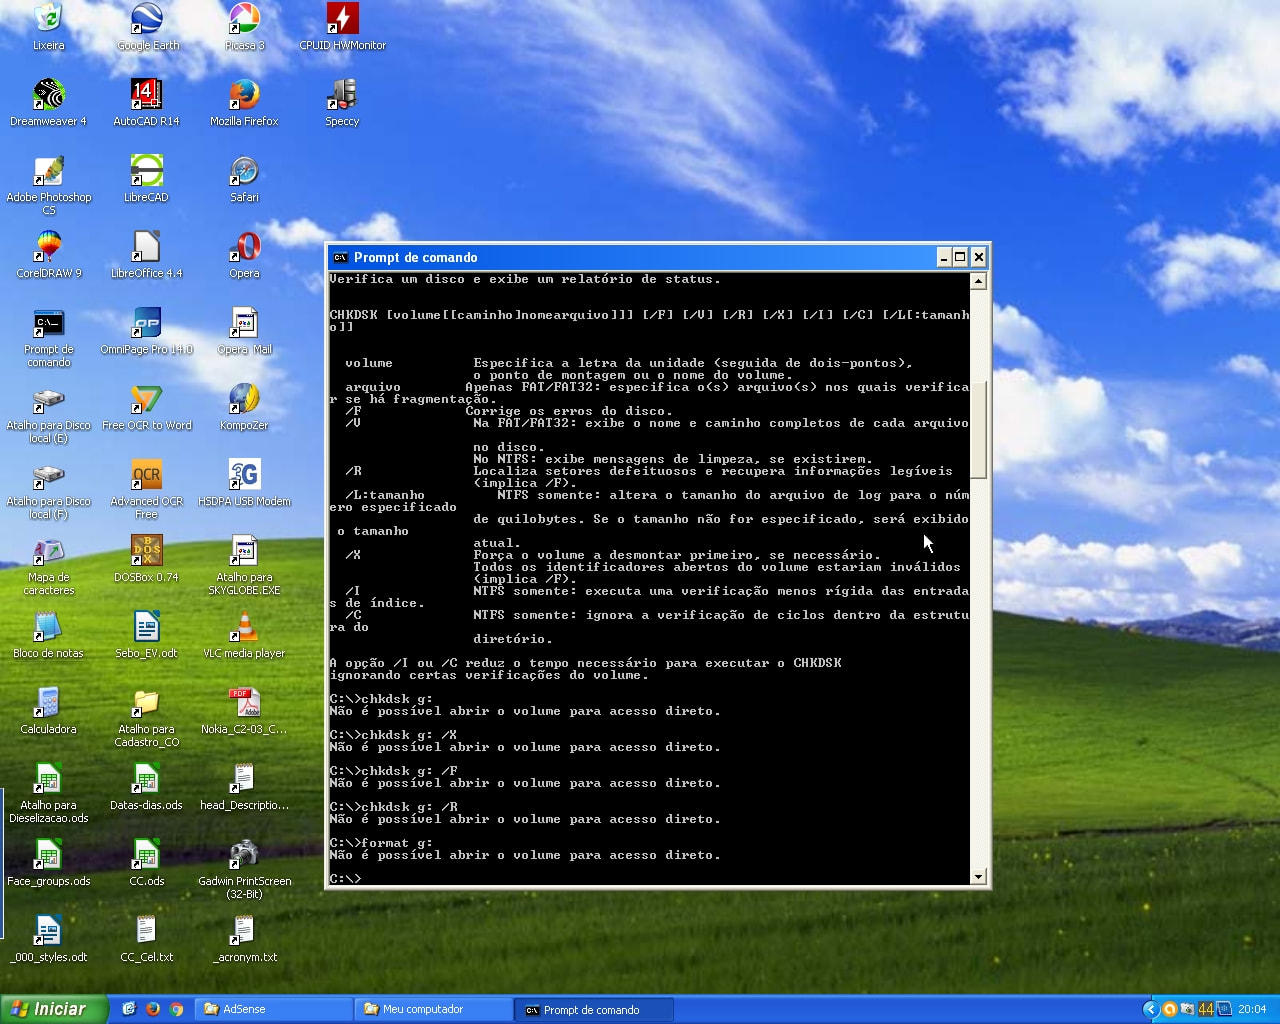Viewport: 1280px width, 1024px height.
Task: Click the Iniciar start button
Action: (x=54, y=1009)
